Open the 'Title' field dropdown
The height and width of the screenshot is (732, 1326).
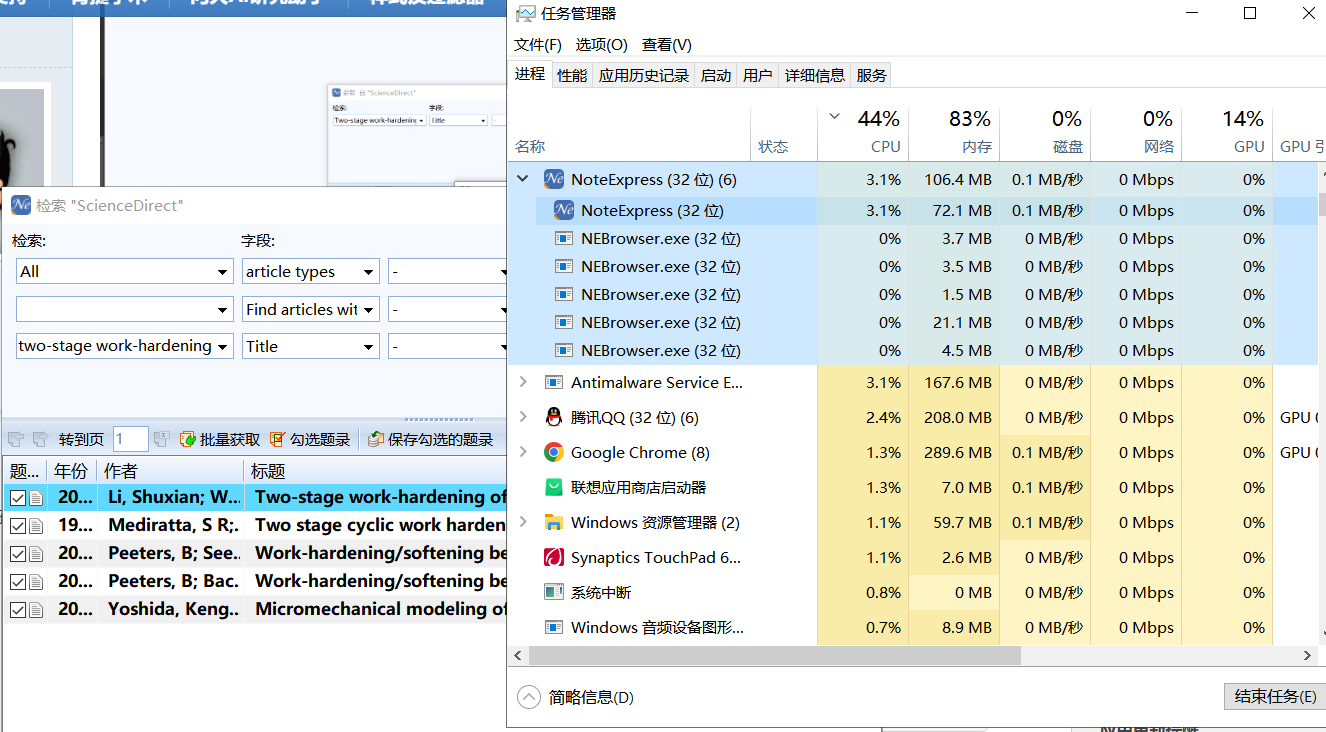point(369,347)
